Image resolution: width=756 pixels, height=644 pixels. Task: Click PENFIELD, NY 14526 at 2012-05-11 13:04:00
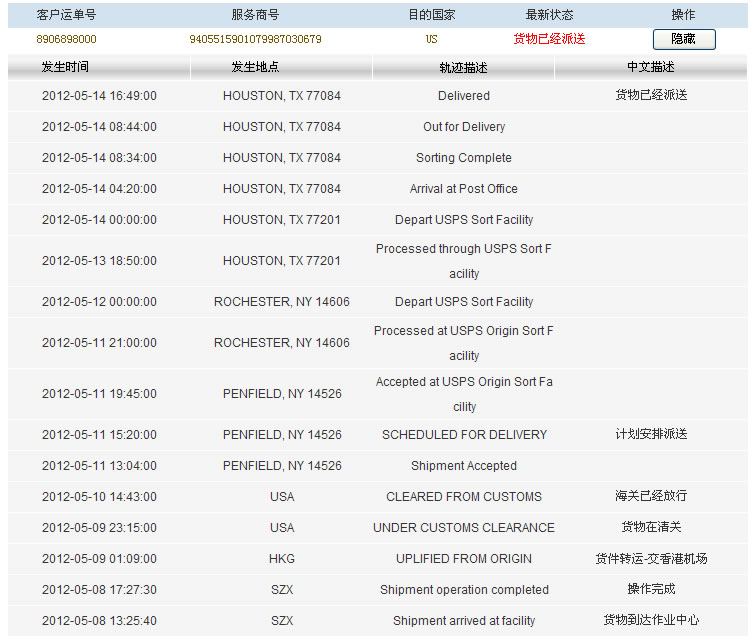click(x=282, y=466)
